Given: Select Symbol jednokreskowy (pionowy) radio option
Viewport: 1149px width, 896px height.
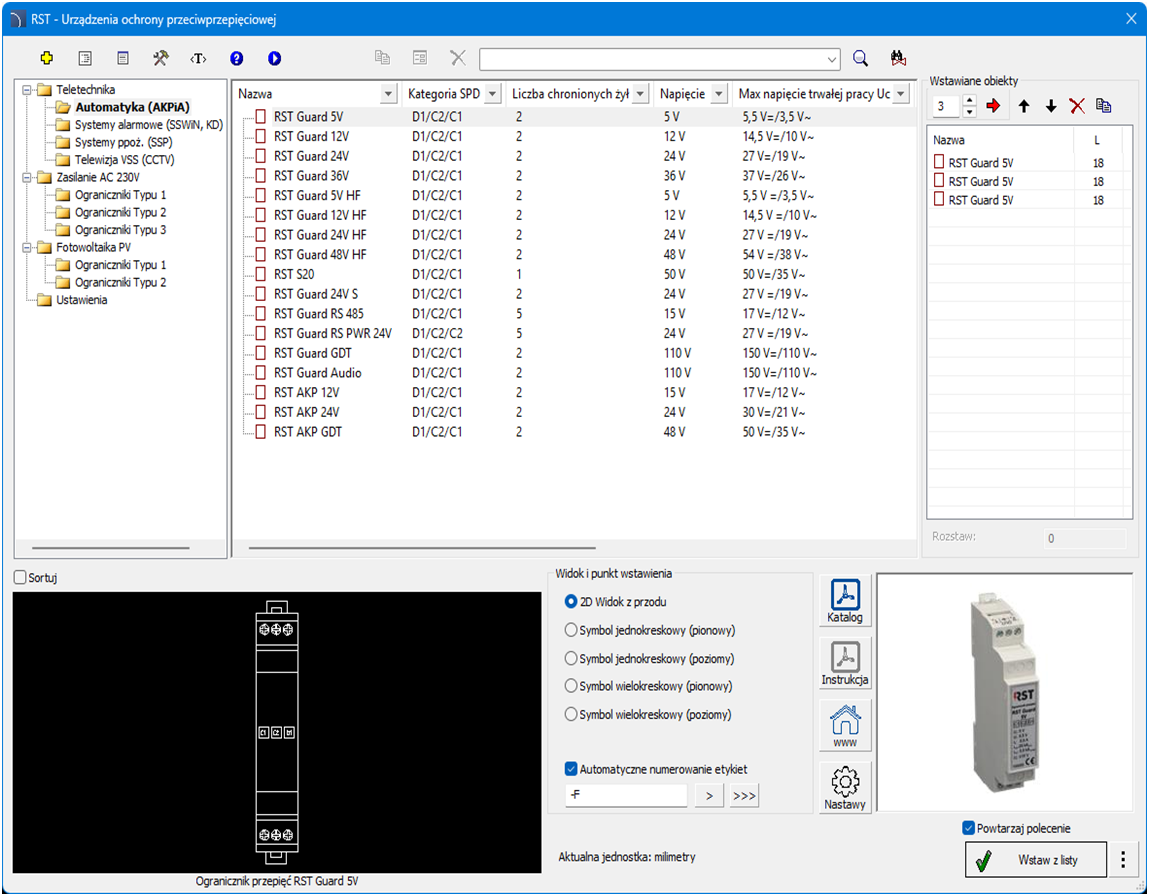Looking at the screenshot, I should tap(571, 630).
